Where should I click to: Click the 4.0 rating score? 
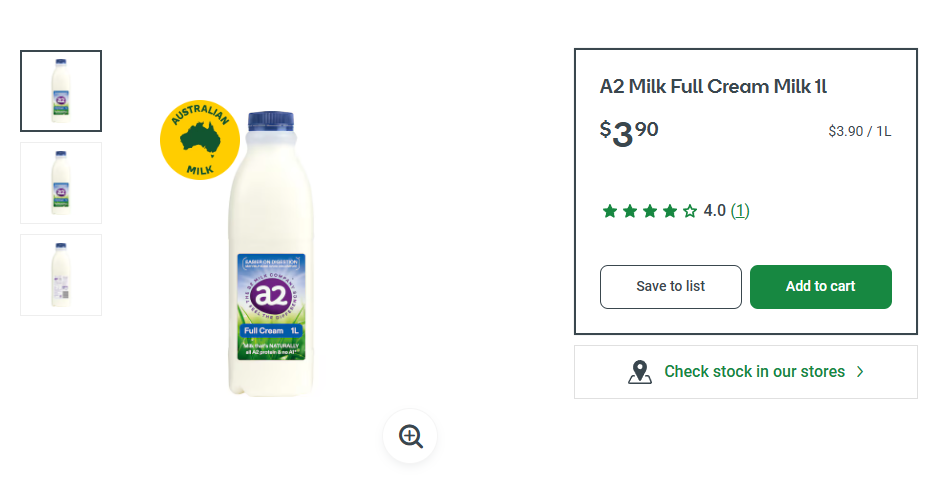click(714, 211)
